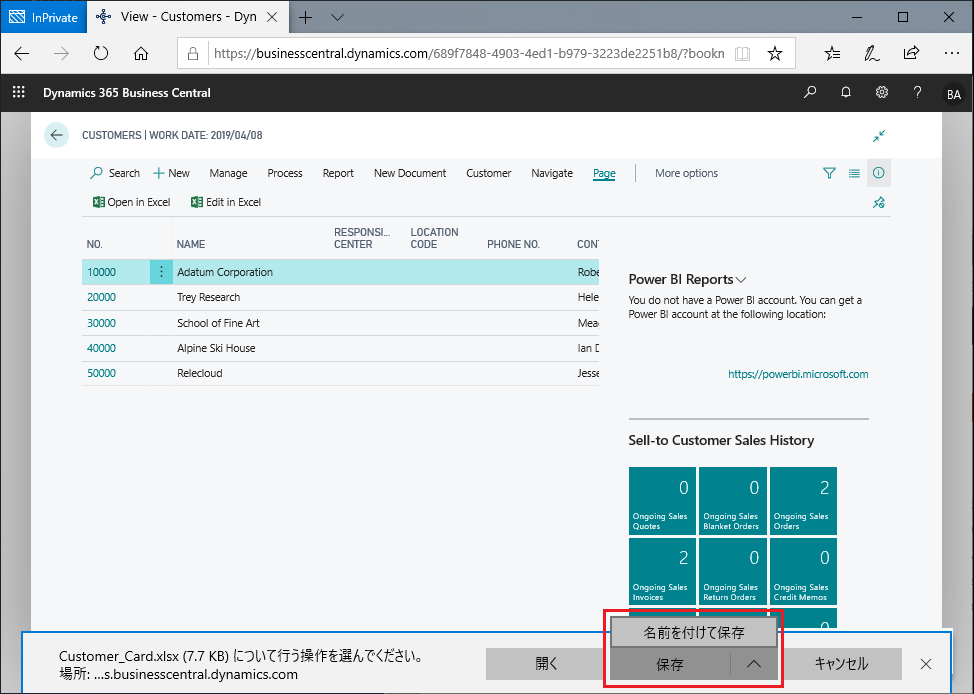Open the Ongoing Sales Invoices tile

click(x=662, y=571)
